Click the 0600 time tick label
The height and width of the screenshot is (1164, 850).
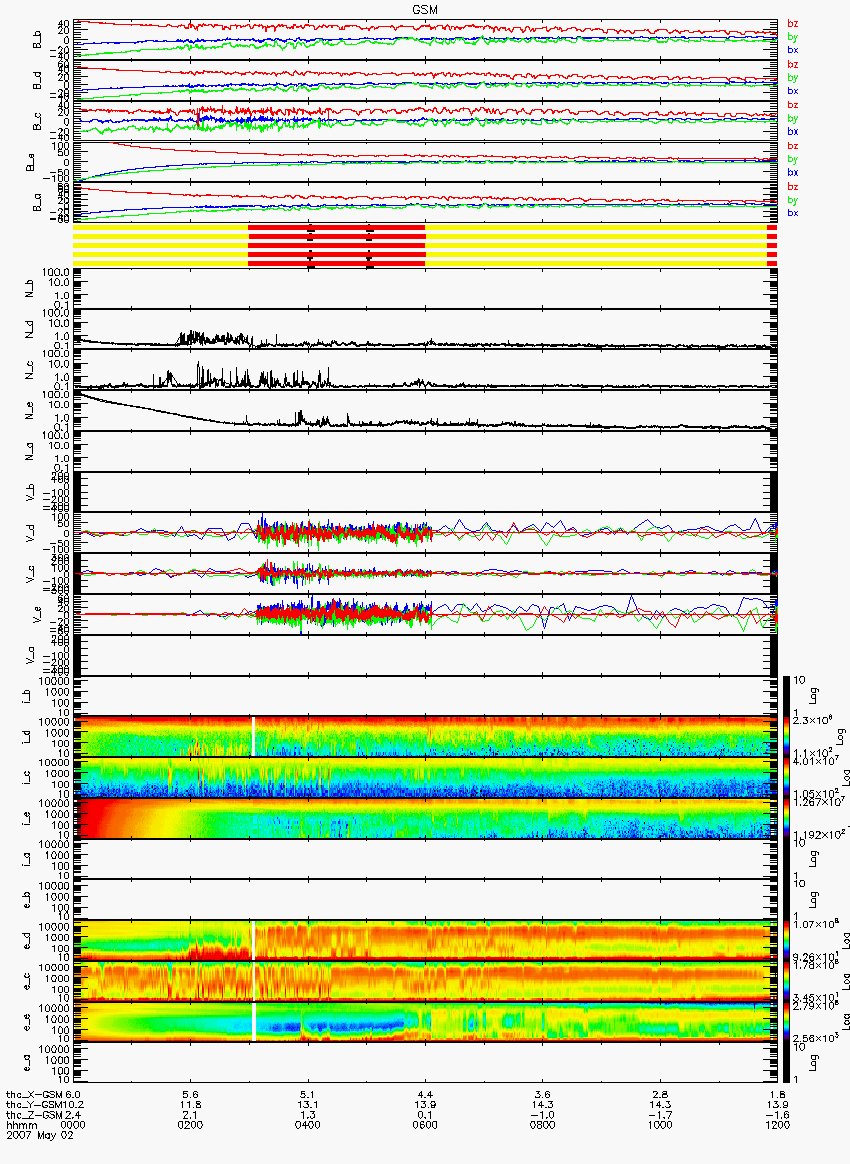coord(425,1125)
